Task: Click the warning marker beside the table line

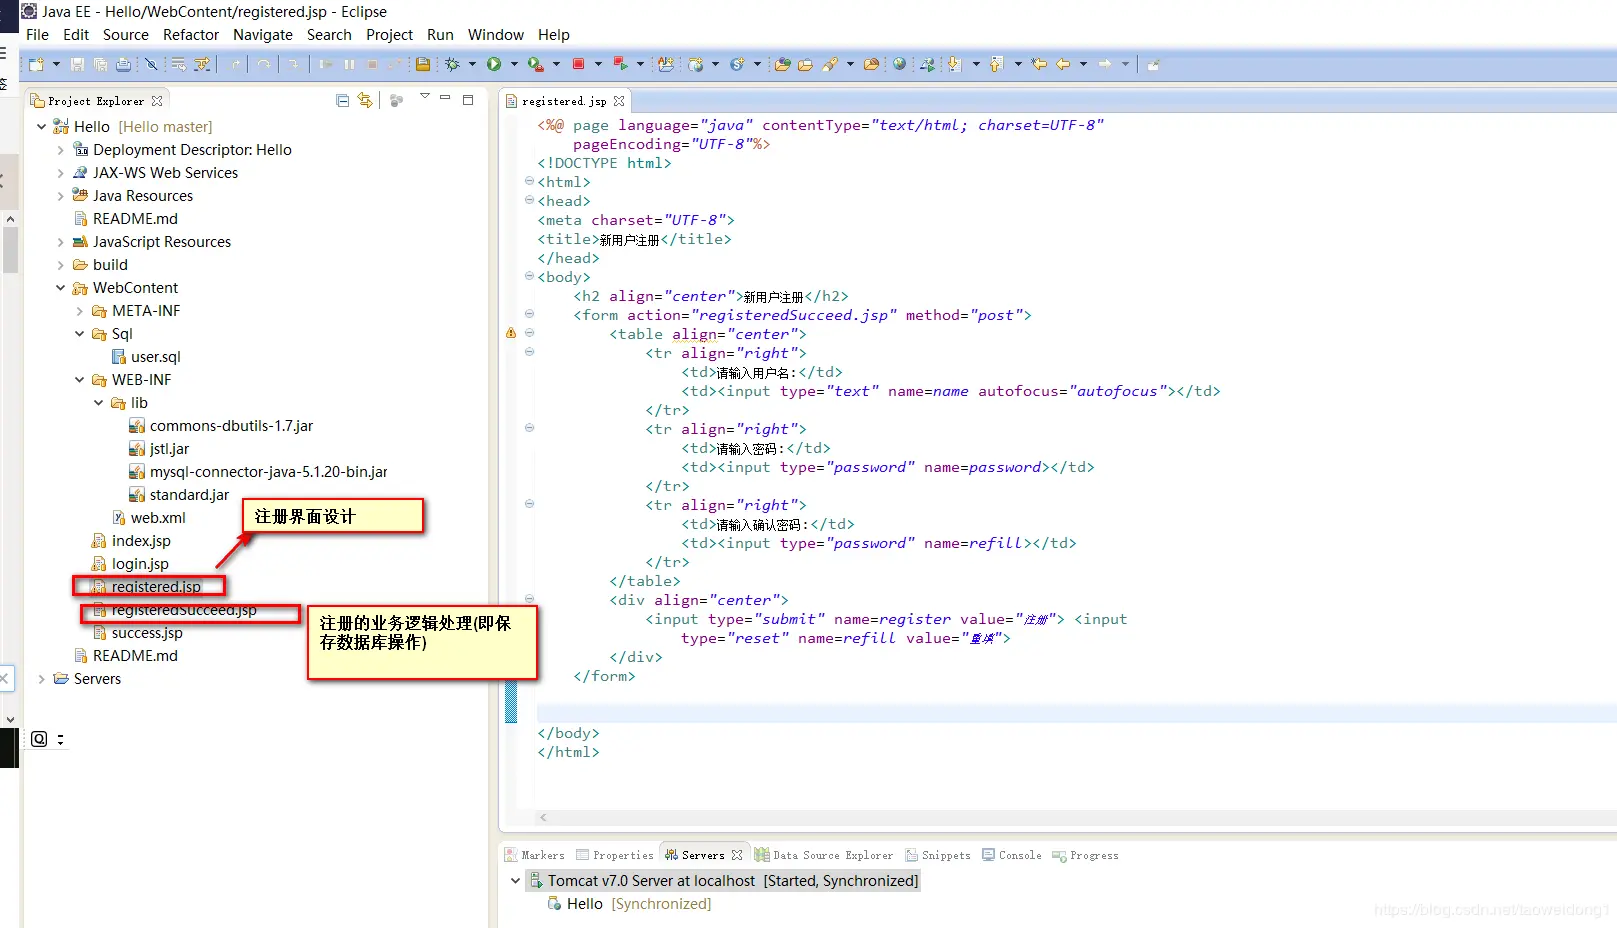Action: coord(511,333)
